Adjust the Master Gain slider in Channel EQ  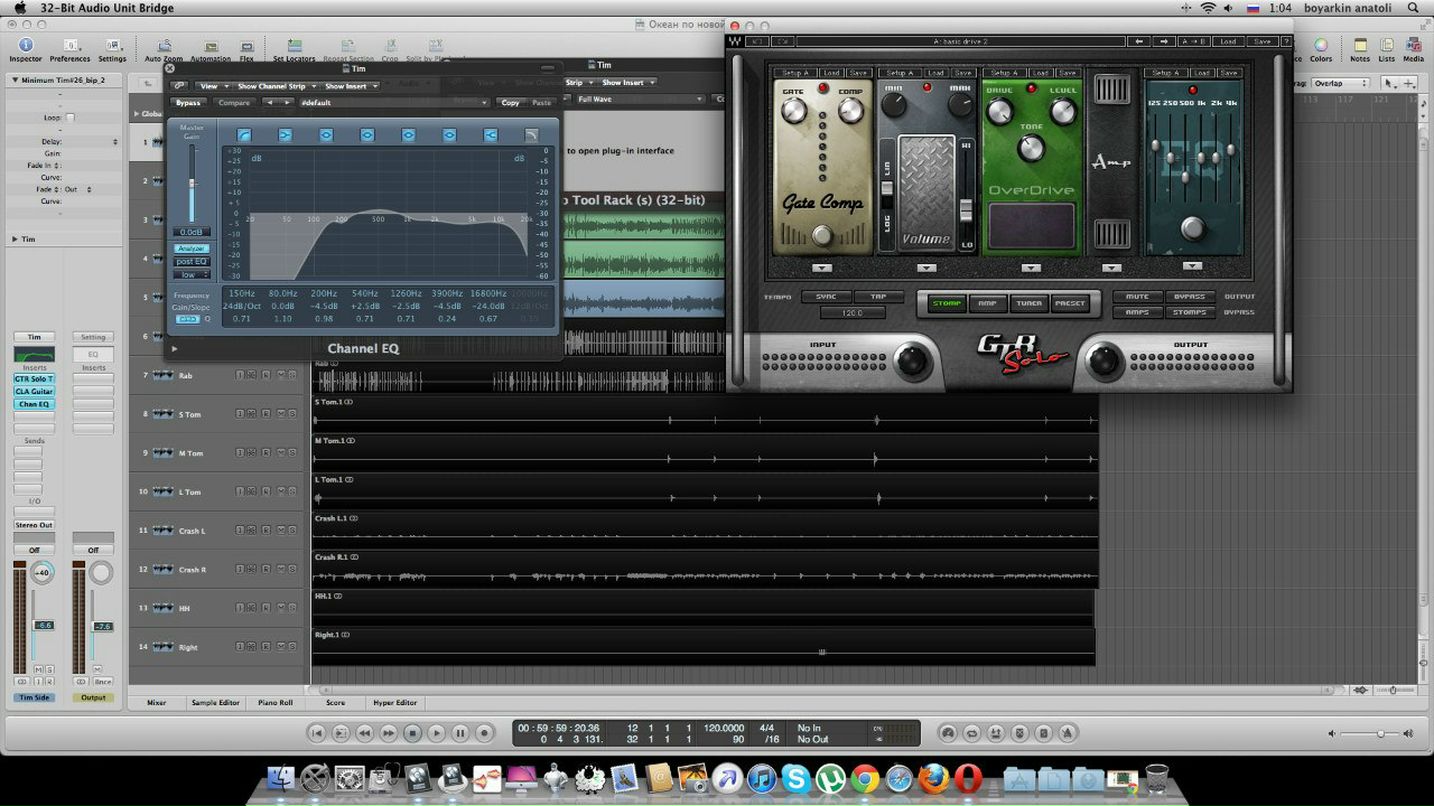(192, 183)
